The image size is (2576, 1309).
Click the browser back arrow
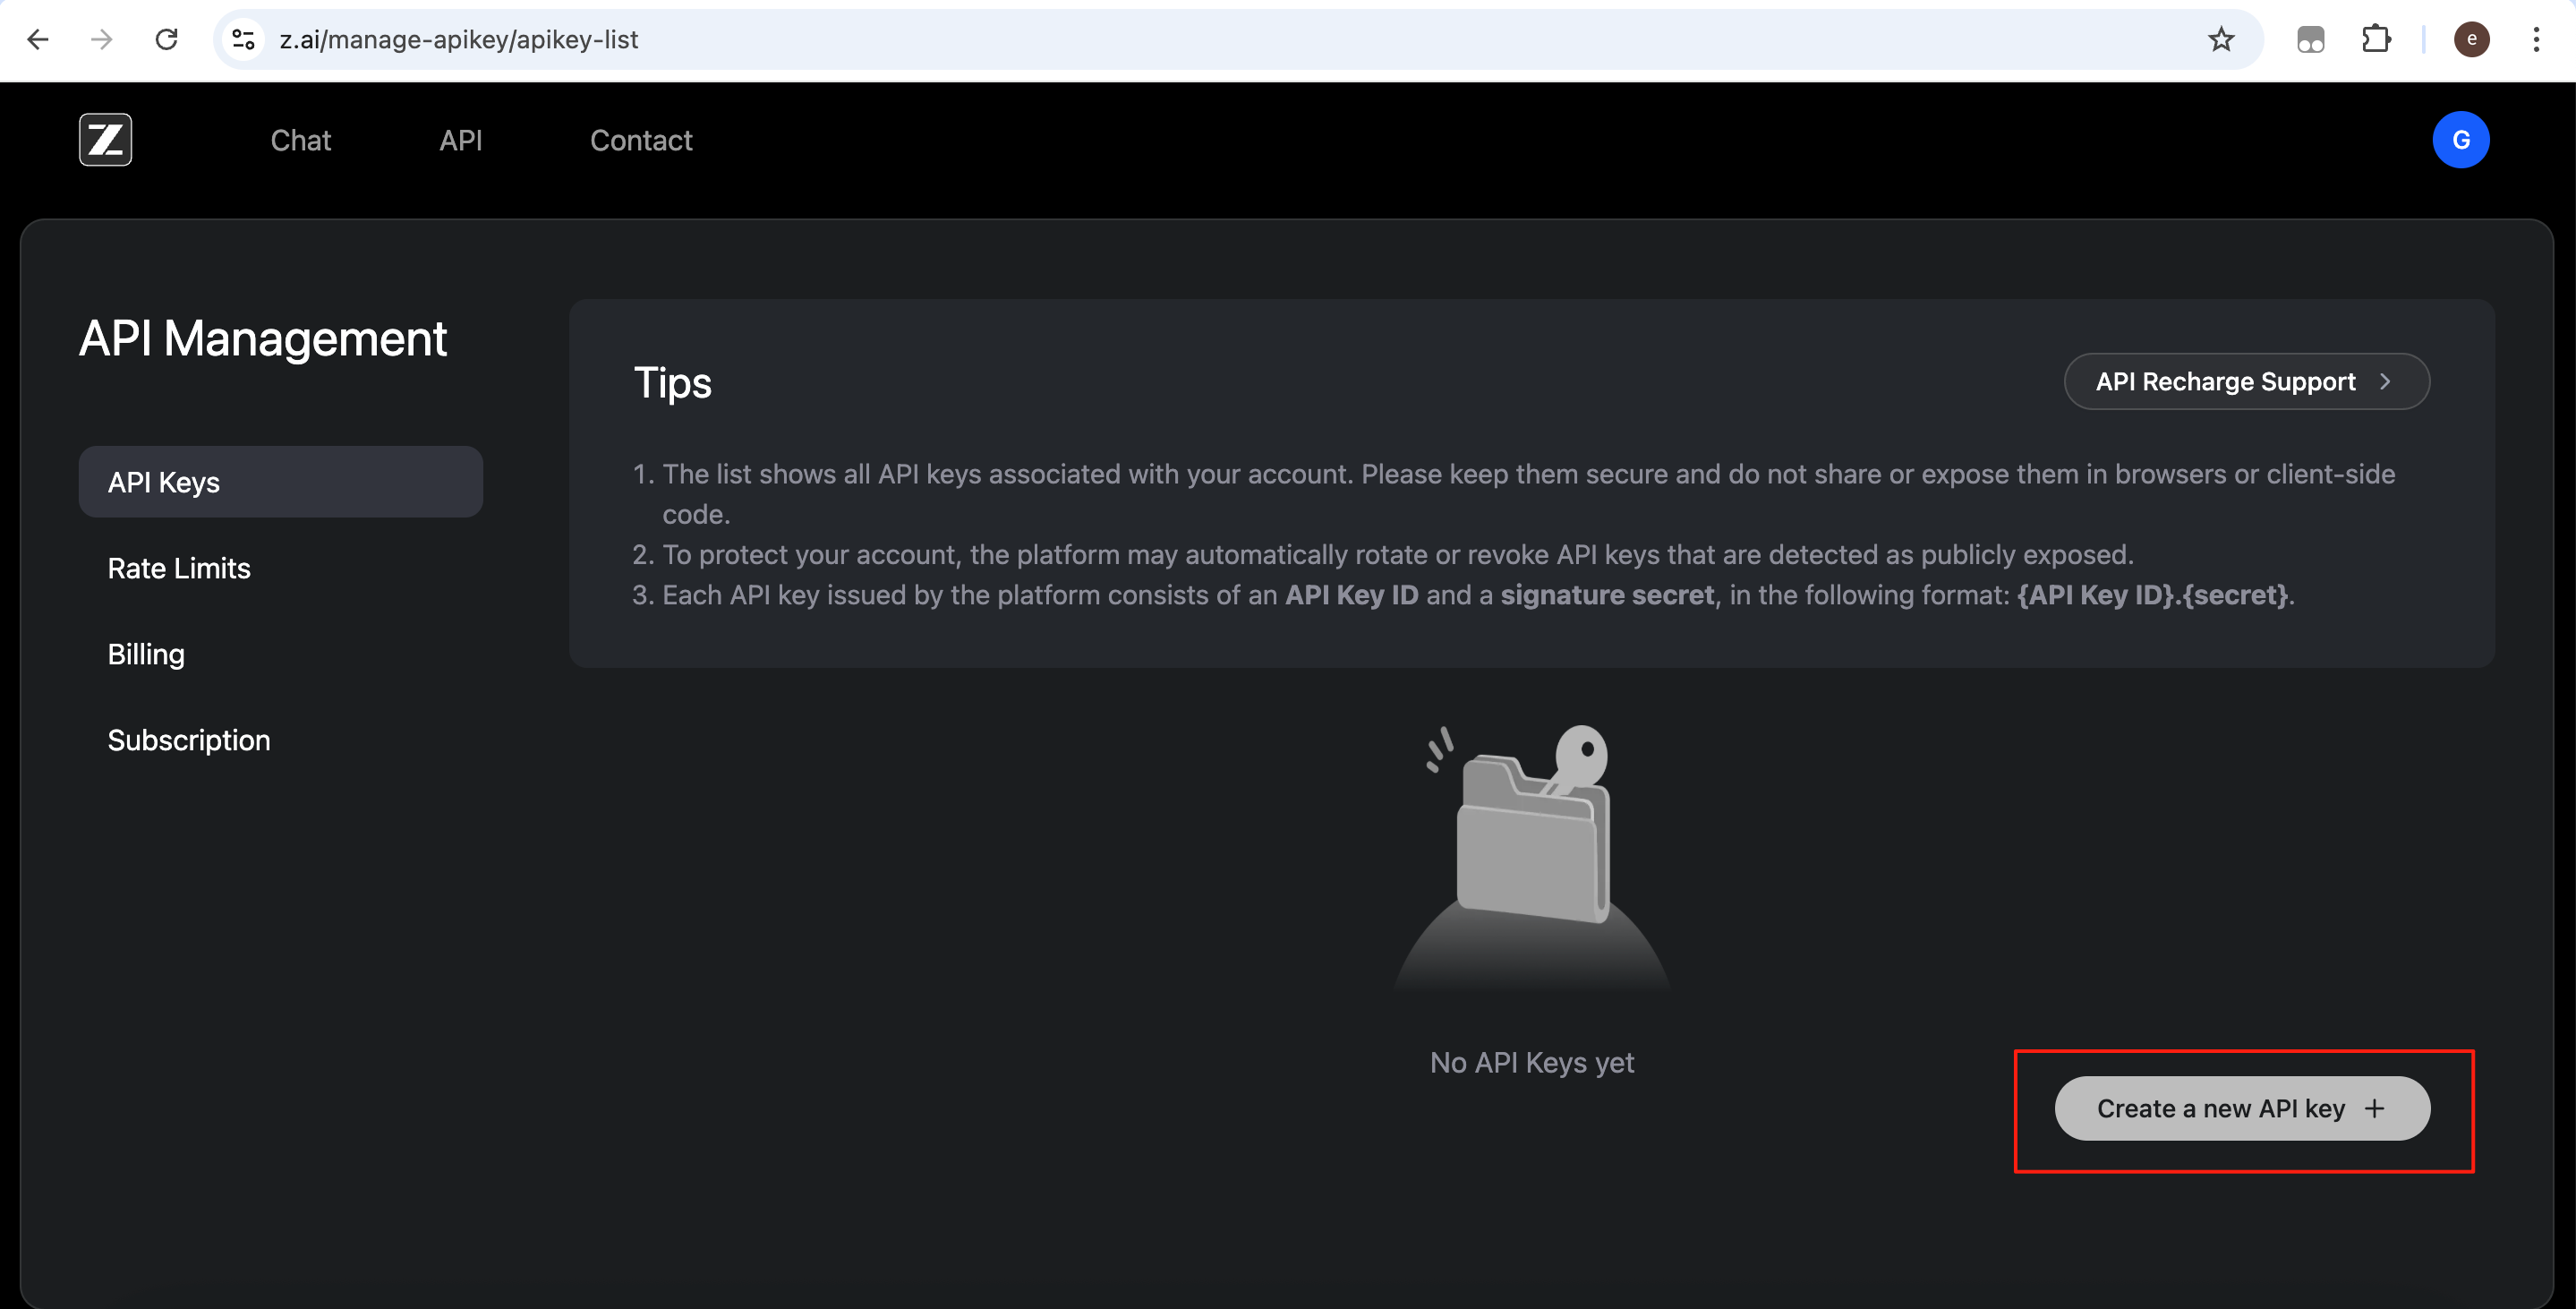(x=38, y=39)
